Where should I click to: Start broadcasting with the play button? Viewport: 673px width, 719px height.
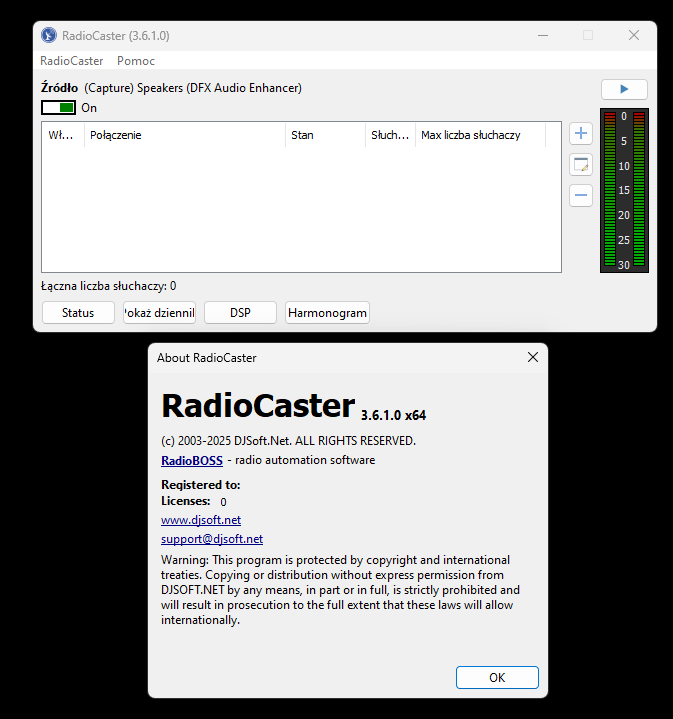(x=624, y=89)
